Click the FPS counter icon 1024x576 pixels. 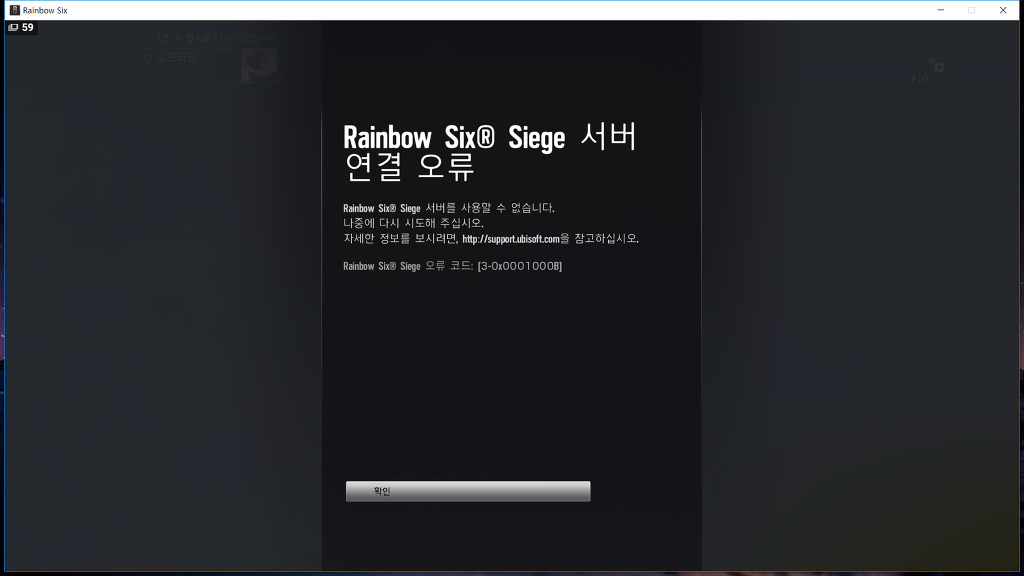click(13, 28)
